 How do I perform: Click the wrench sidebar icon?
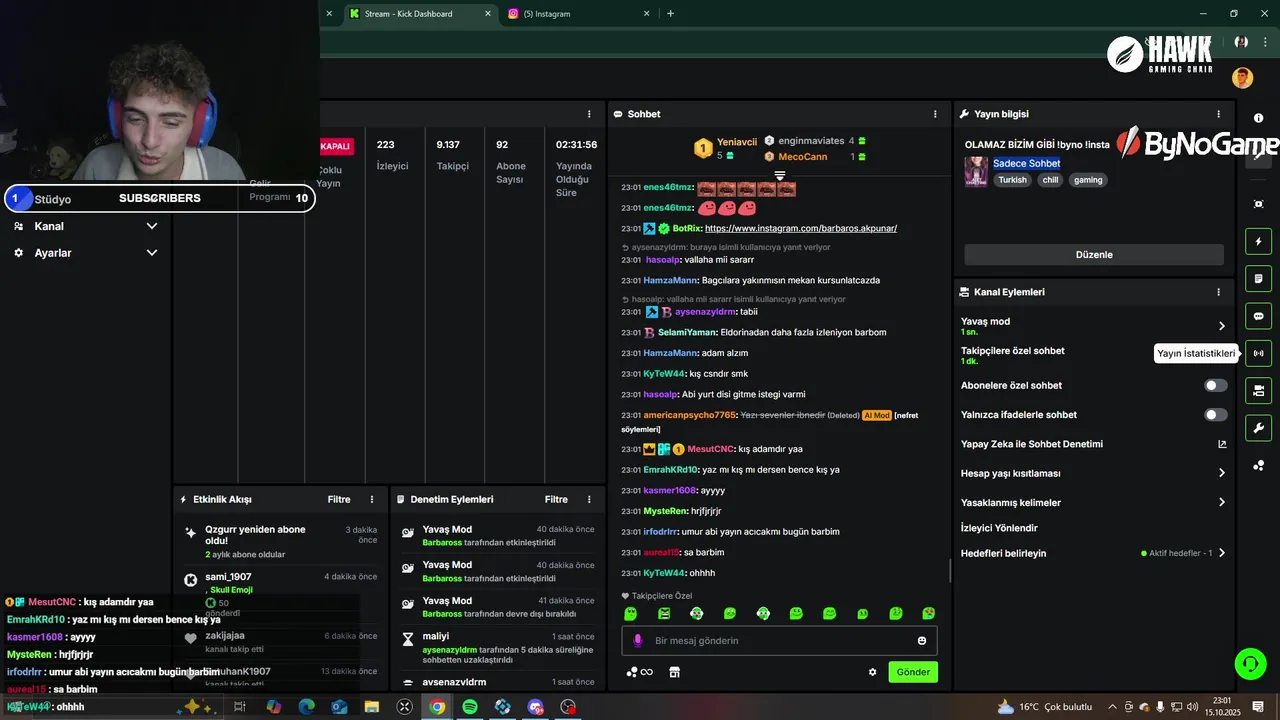pos(1258,428)
